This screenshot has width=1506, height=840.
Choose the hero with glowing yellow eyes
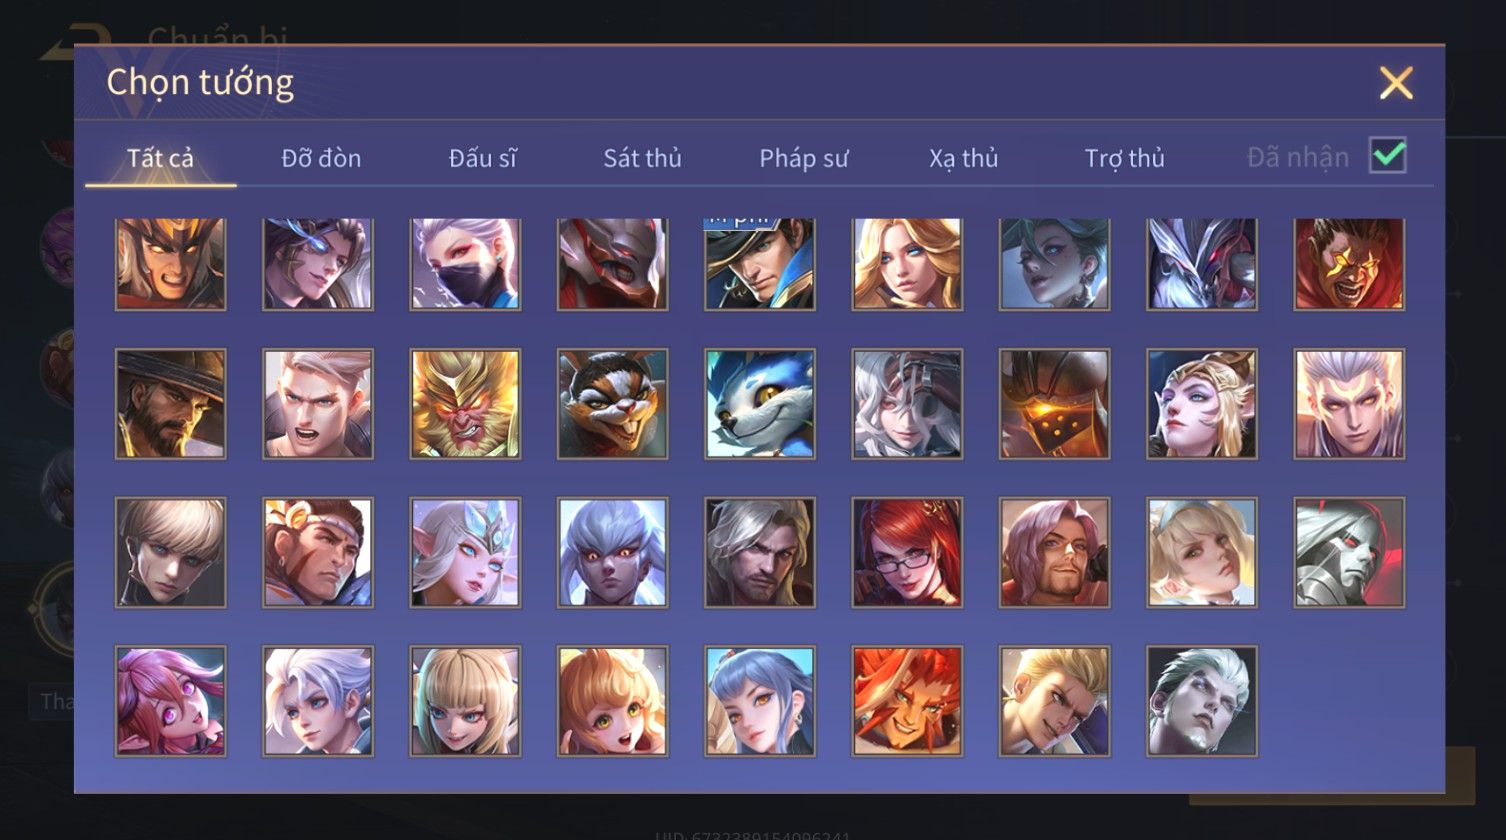click(1349, 263)
